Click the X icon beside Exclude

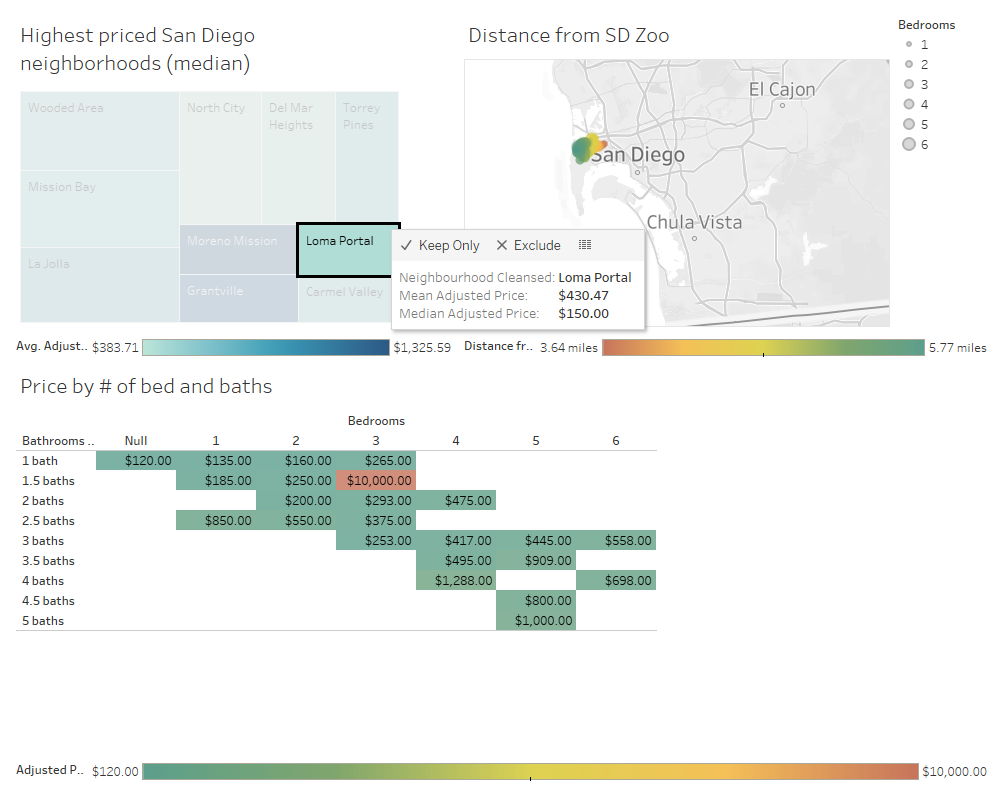tap(500, 245)
